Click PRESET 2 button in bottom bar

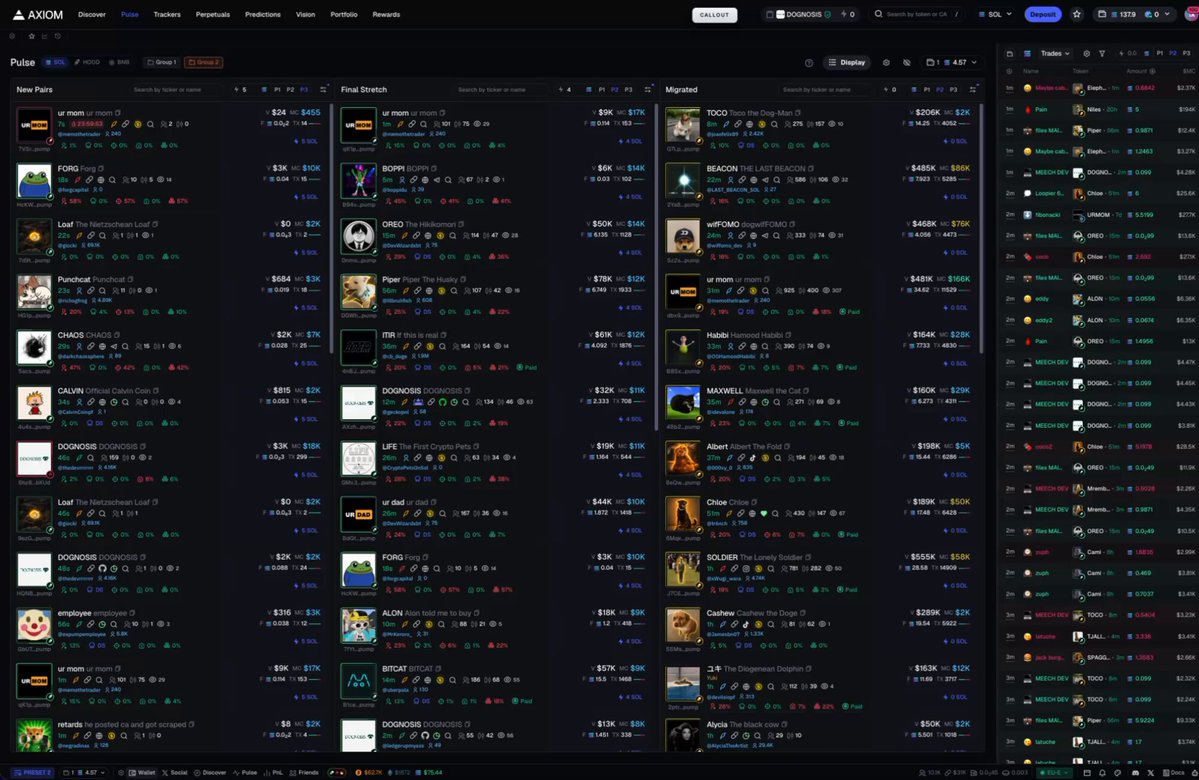[x=33, y=772]
